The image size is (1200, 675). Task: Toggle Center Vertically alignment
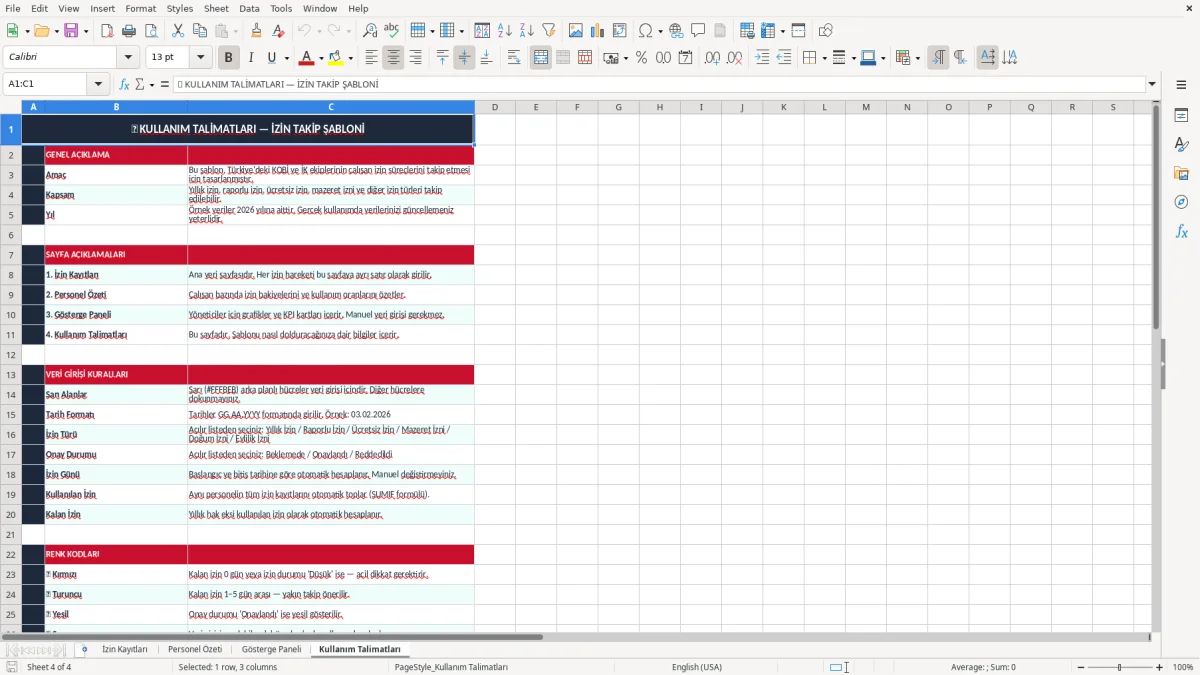[x=464, y=58]
